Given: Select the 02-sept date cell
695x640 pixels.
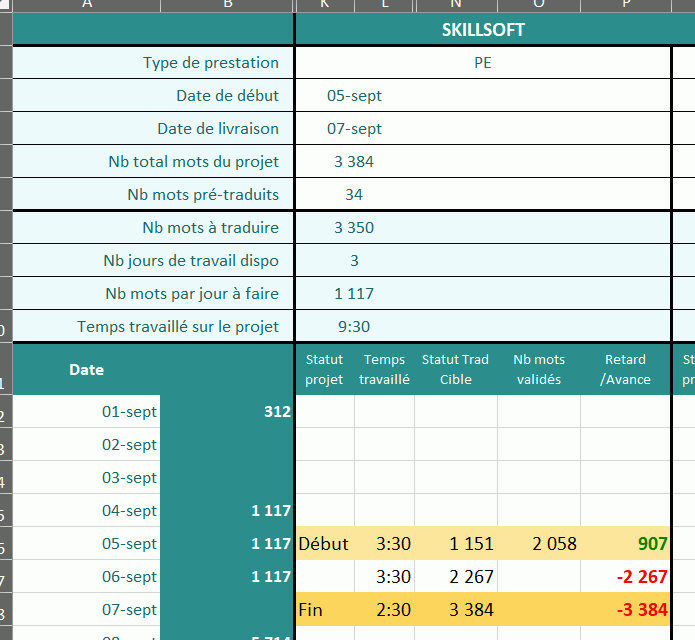Looking at the screenshot, I should (x=86, y=445).
